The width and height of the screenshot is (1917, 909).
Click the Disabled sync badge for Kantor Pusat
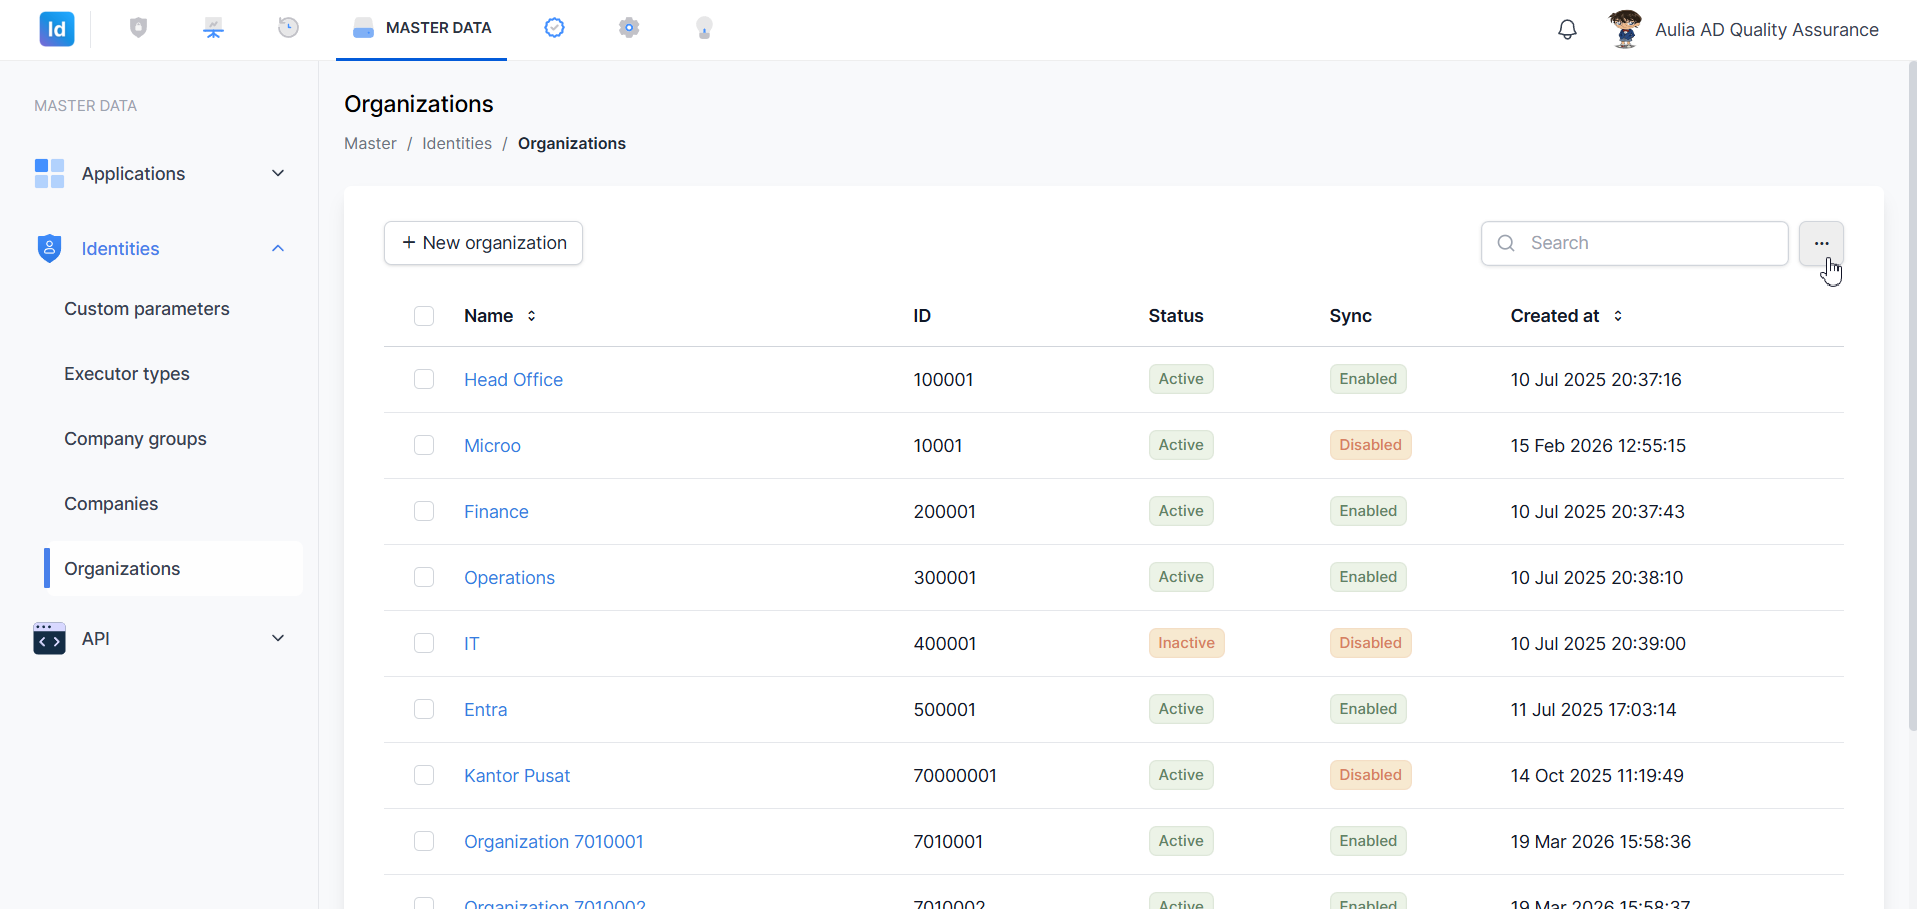pyautogui.click(x=1370, y=775)
